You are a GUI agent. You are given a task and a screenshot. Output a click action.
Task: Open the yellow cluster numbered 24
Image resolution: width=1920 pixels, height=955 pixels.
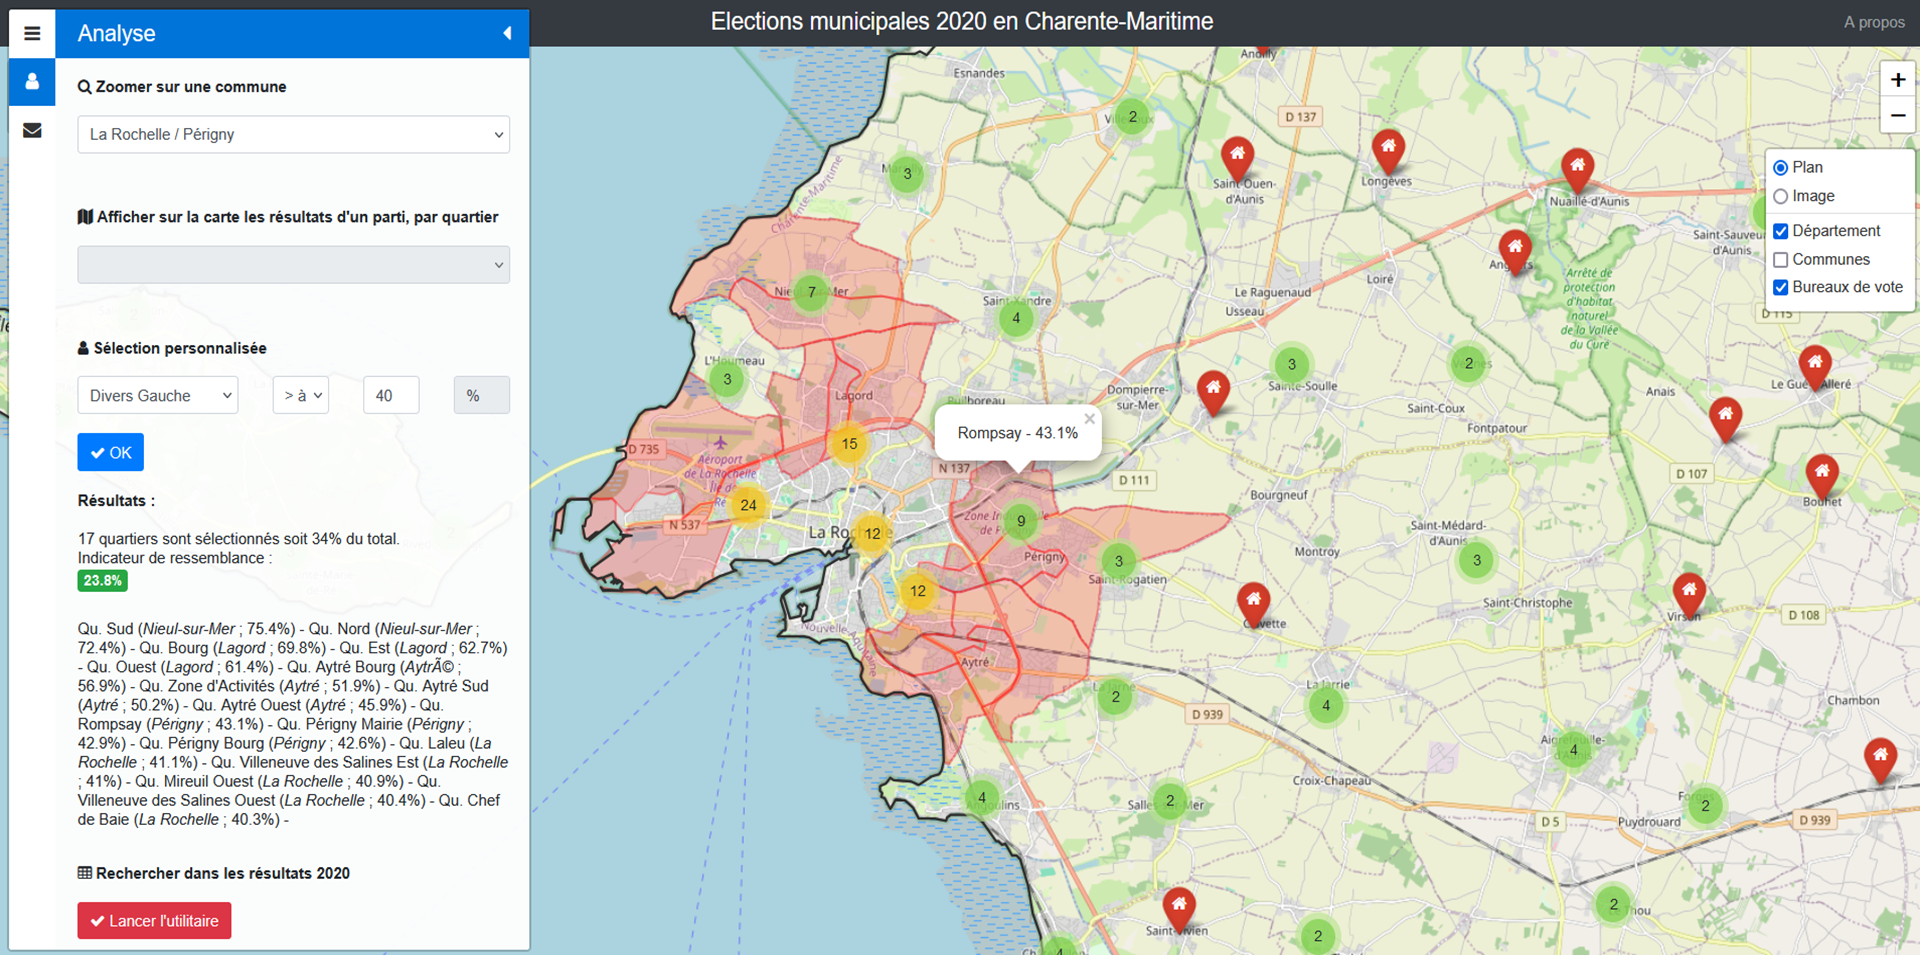[748, 505]
